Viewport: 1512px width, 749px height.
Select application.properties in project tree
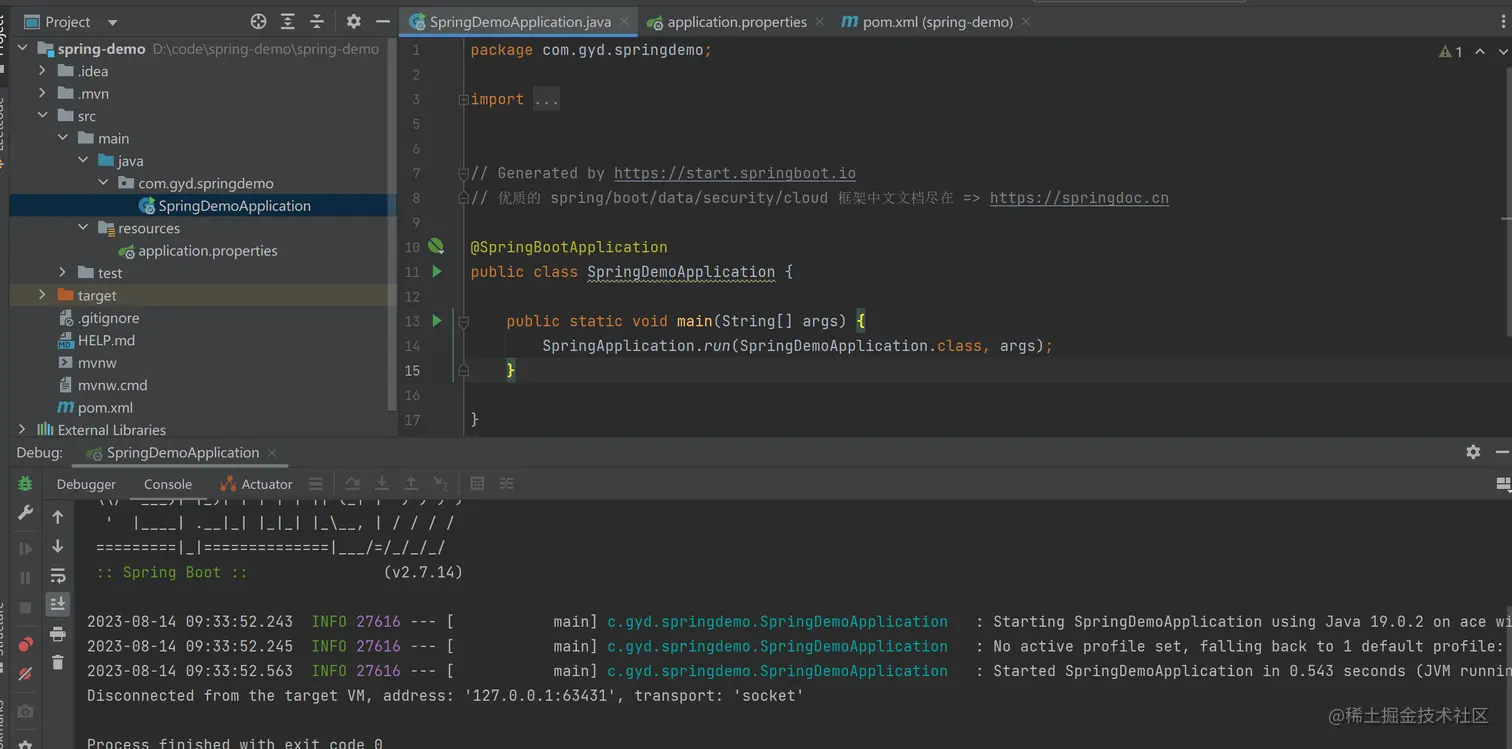point(208,251)
